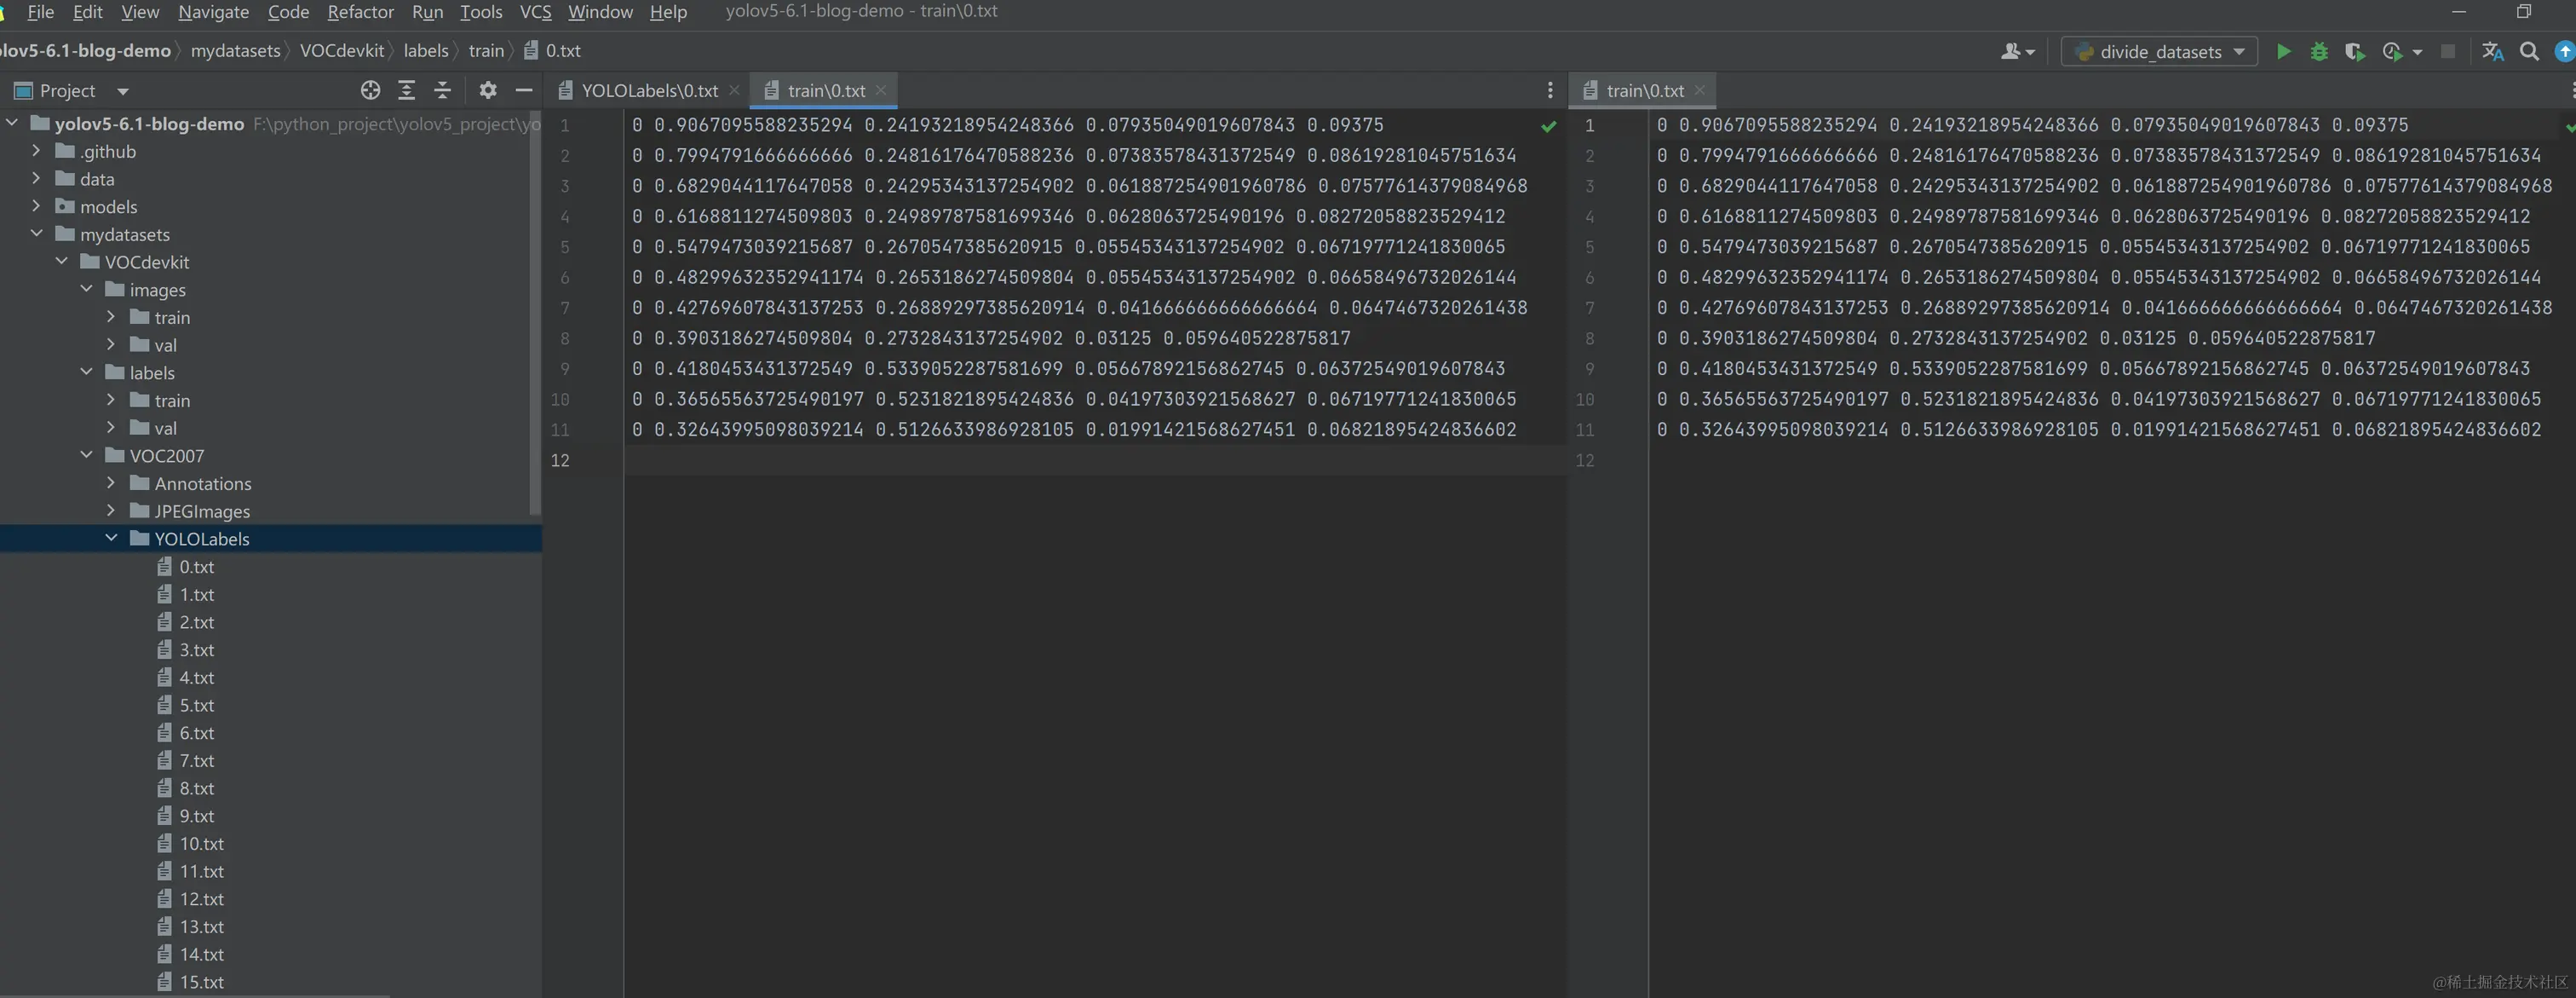Select the right split train\0.txt tab
The height and width of the screenshot is (998, 2576).
(1645, 91)
